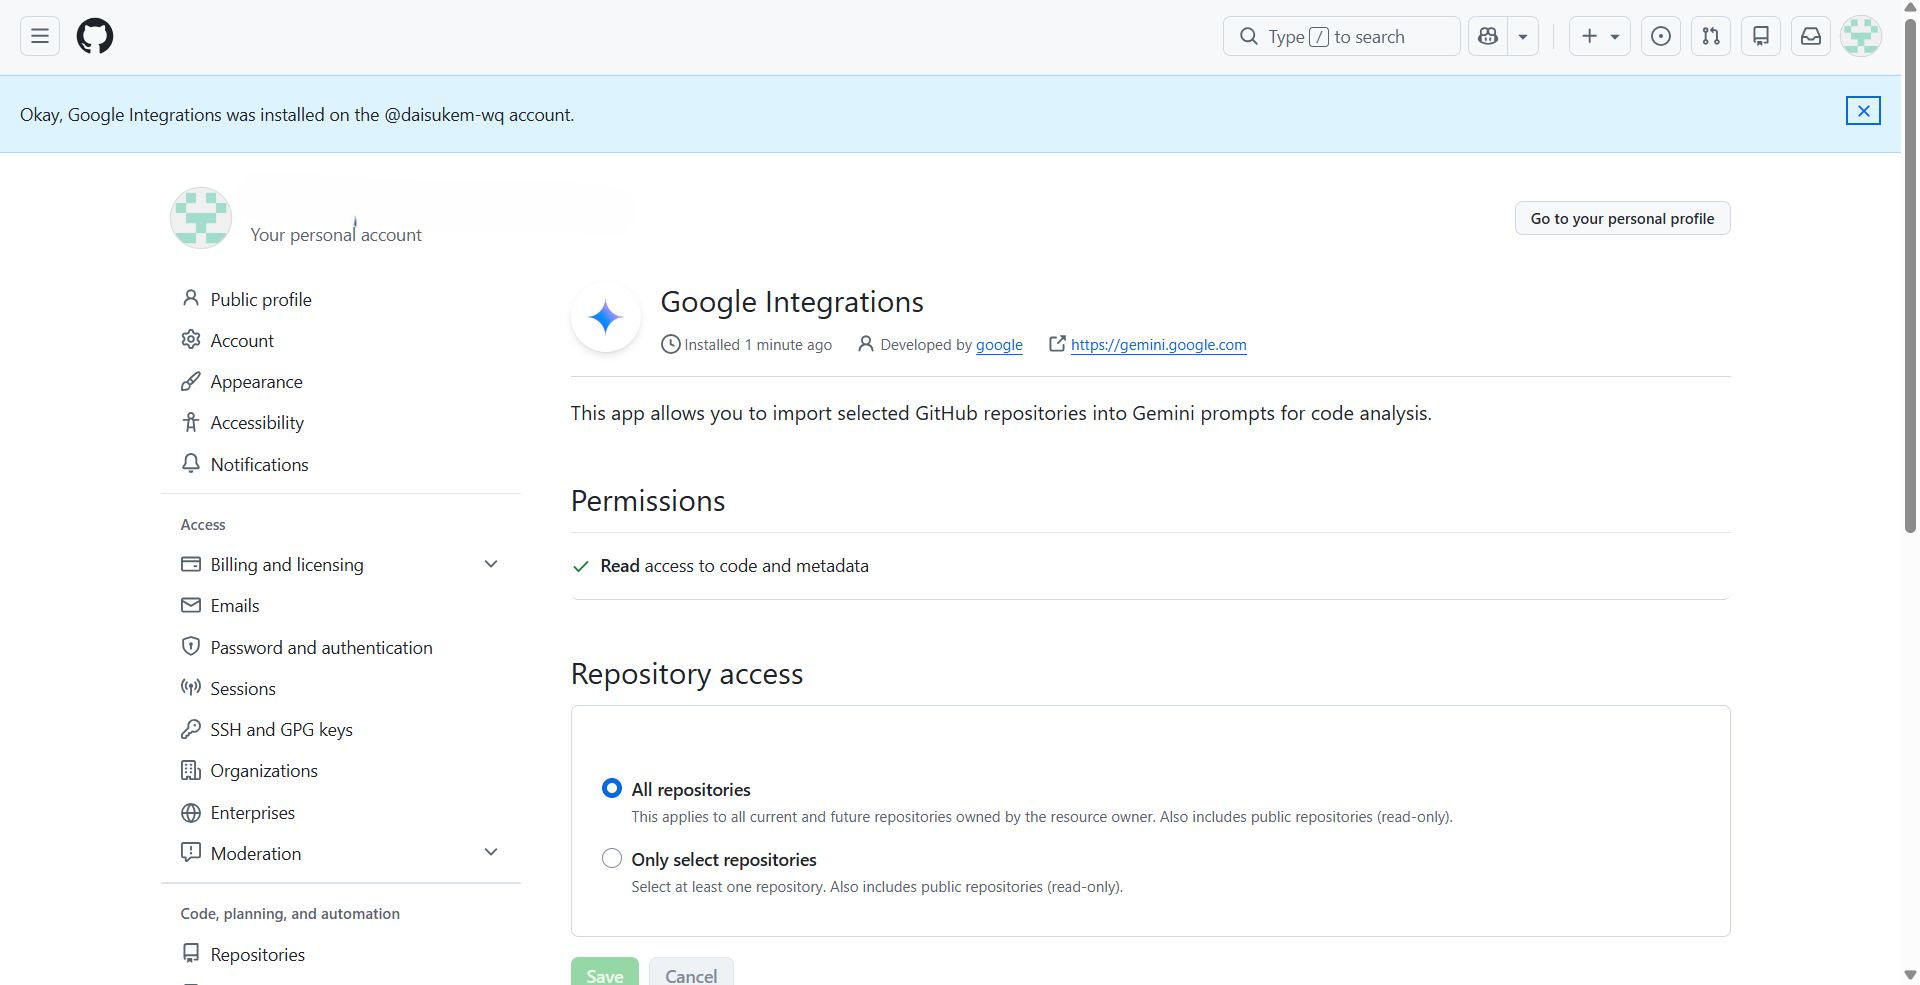This screenshot has height=985, width=1920.
Task: Click the pull requests icon in the header
Action: 1710,36
